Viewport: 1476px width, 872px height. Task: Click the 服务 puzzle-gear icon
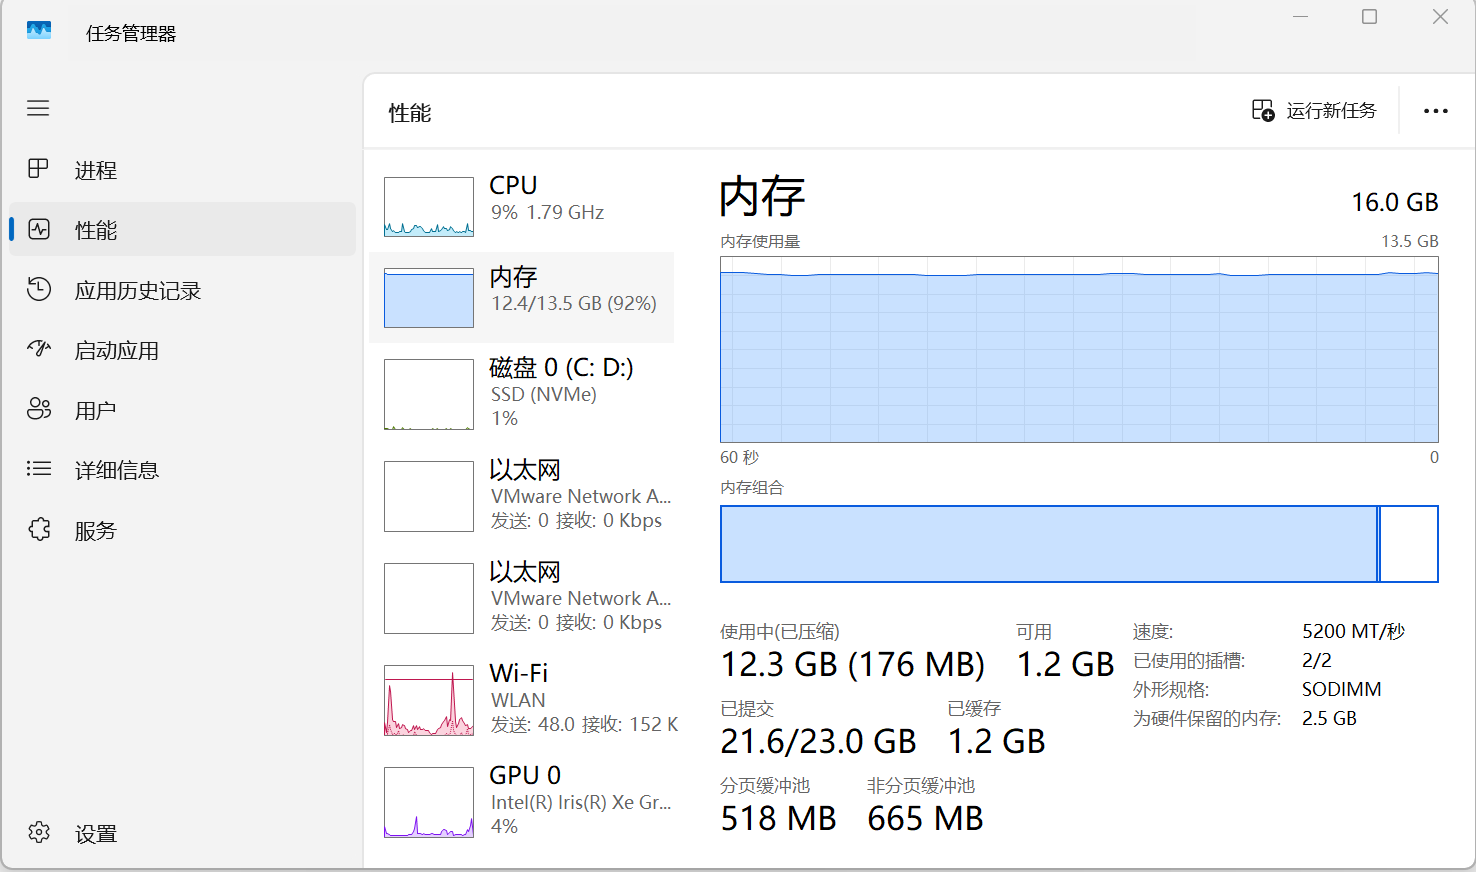[39, 529]
